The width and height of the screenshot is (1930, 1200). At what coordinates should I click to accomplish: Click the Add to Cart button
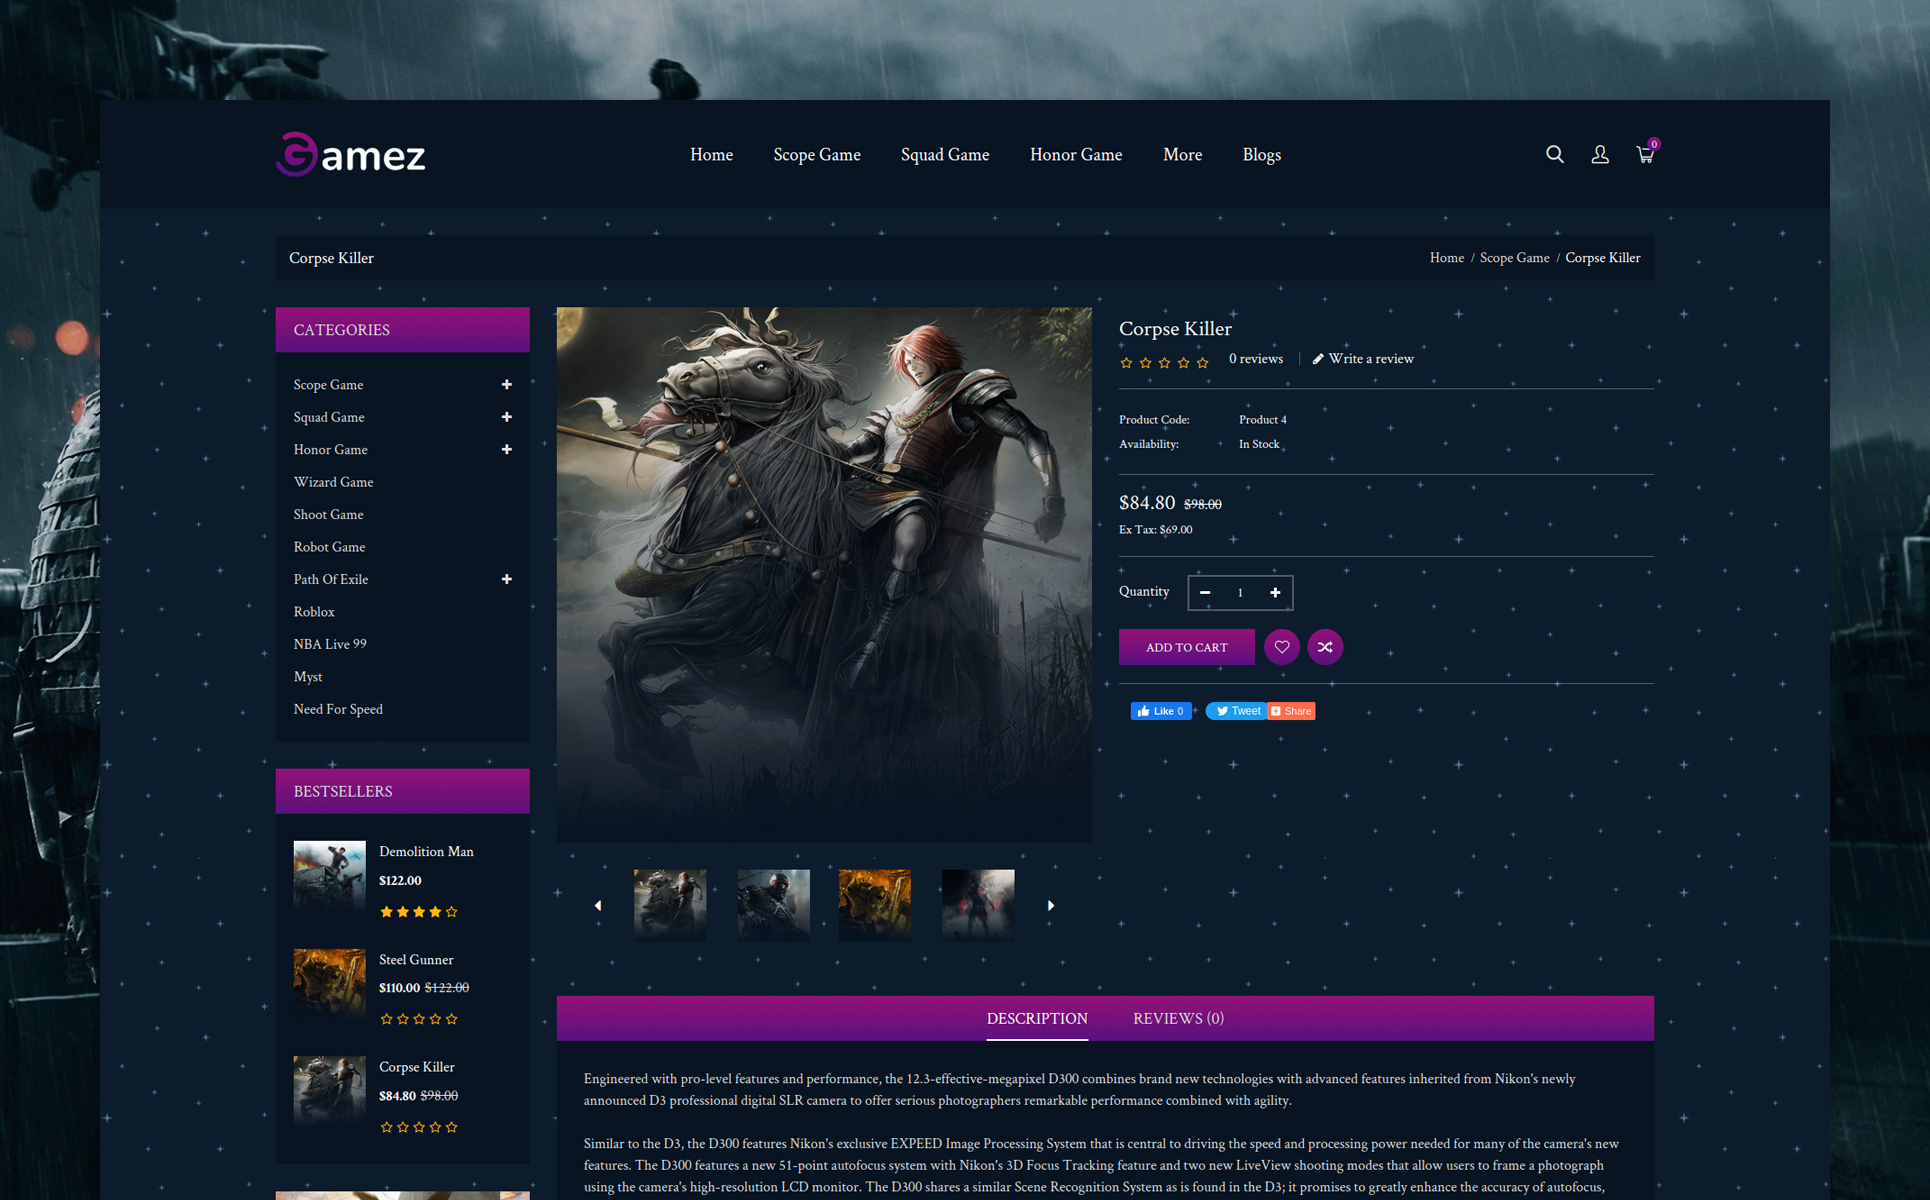point(1186,647)
